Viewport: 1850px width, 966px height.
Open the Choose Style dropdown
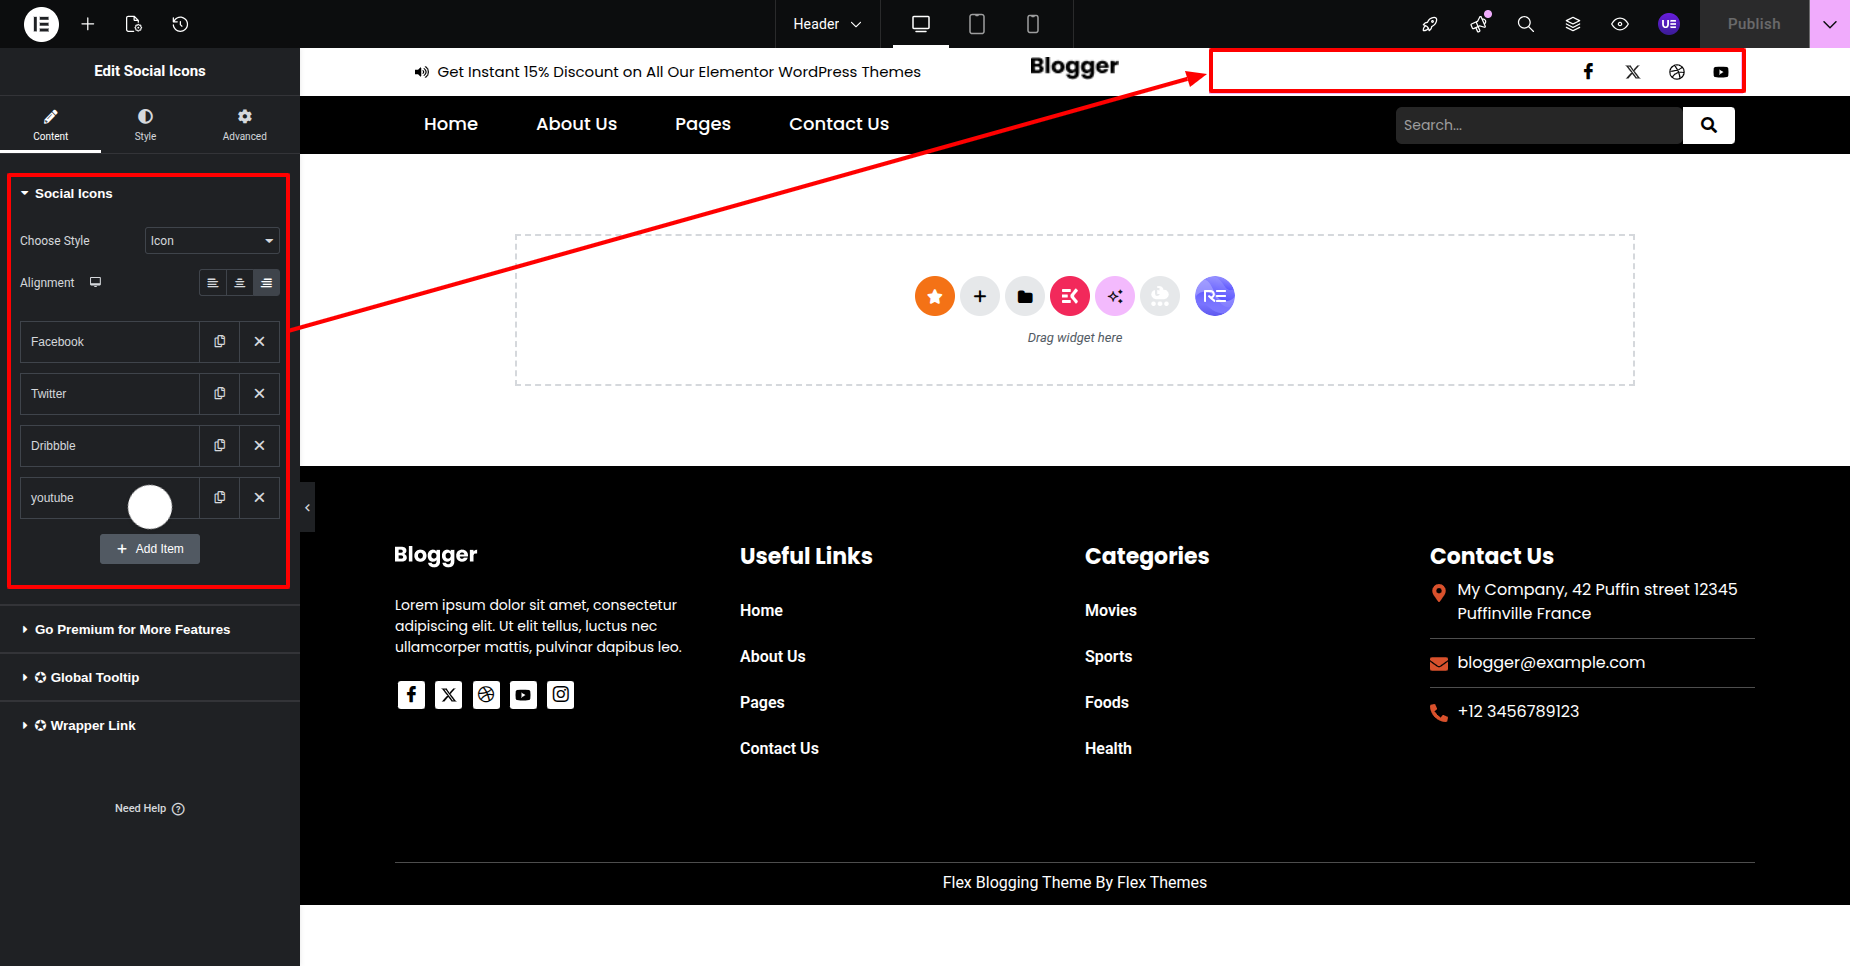(x=212, y=241)
